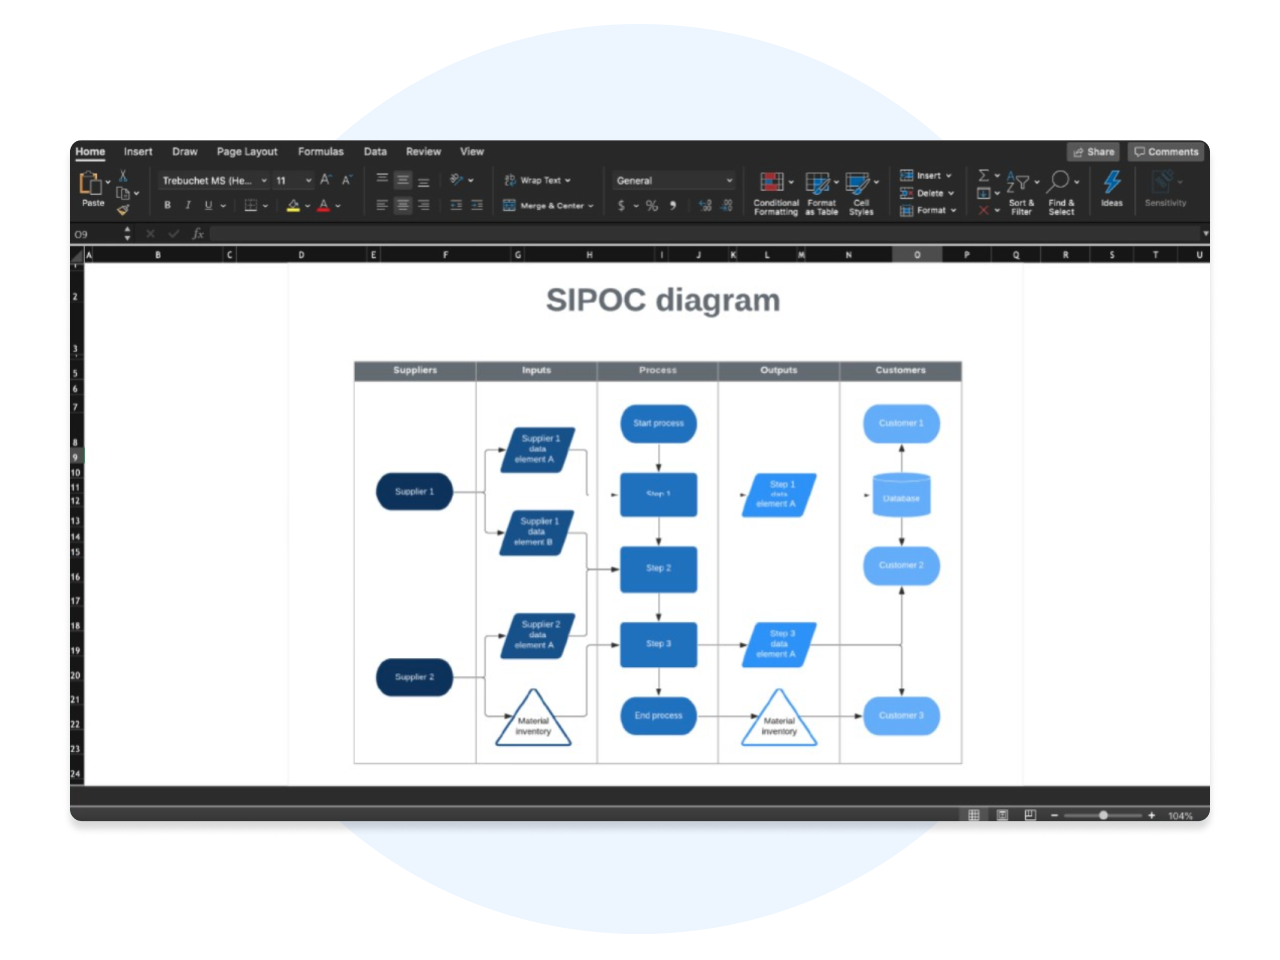Switch to the Formulas tab
Viewport: 1280px width, 960px height.
pos(320,152)
